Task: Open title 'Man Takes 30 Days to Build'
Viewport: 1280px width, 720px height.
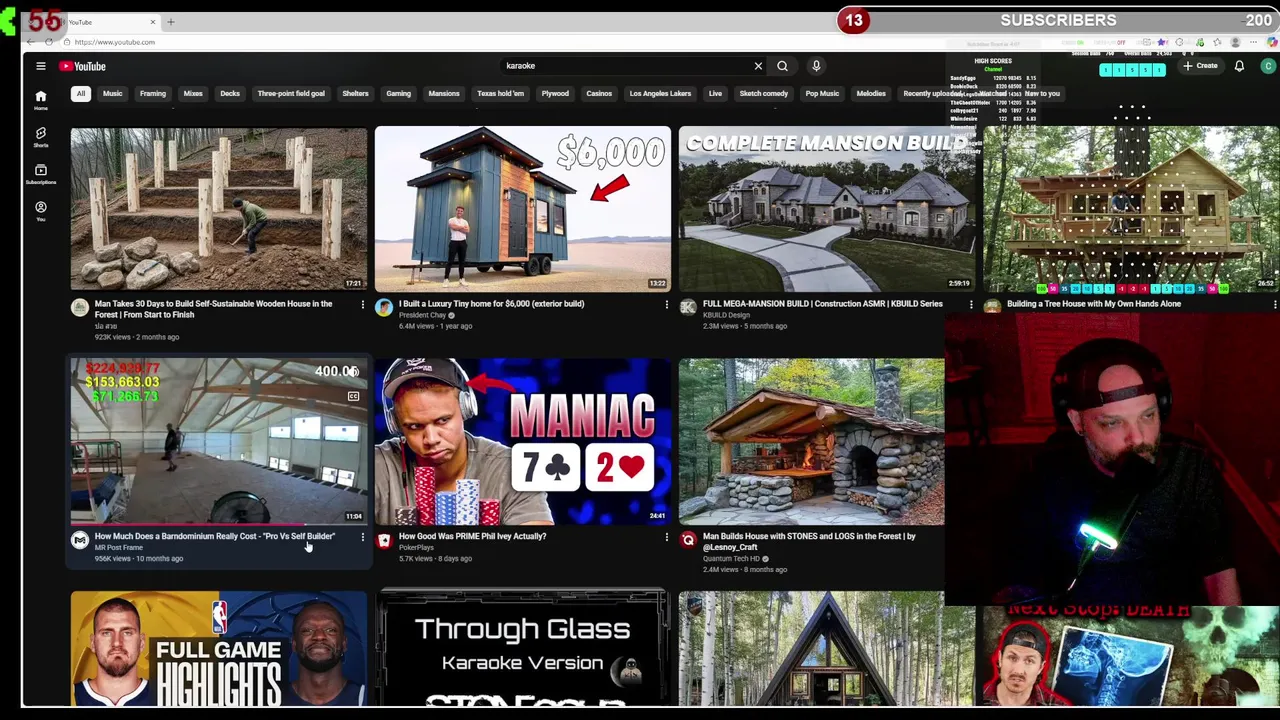Action: click(213, 309)
